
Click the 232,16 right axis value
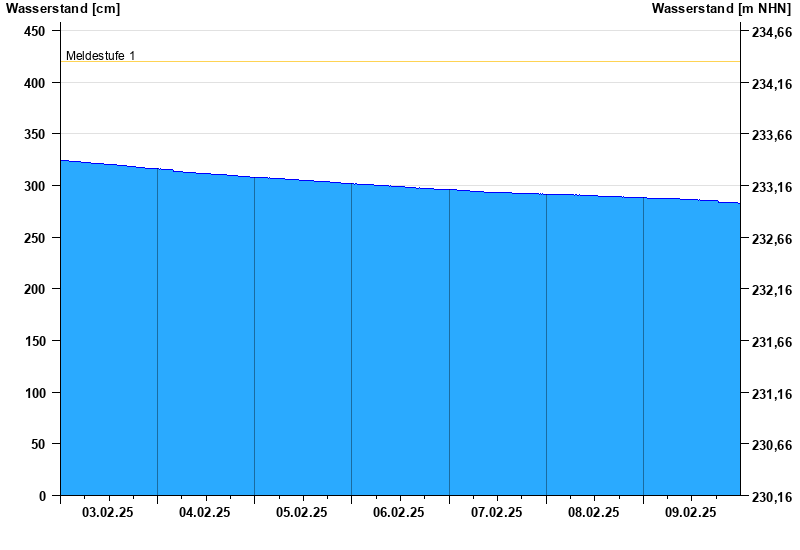click(772, 290)
